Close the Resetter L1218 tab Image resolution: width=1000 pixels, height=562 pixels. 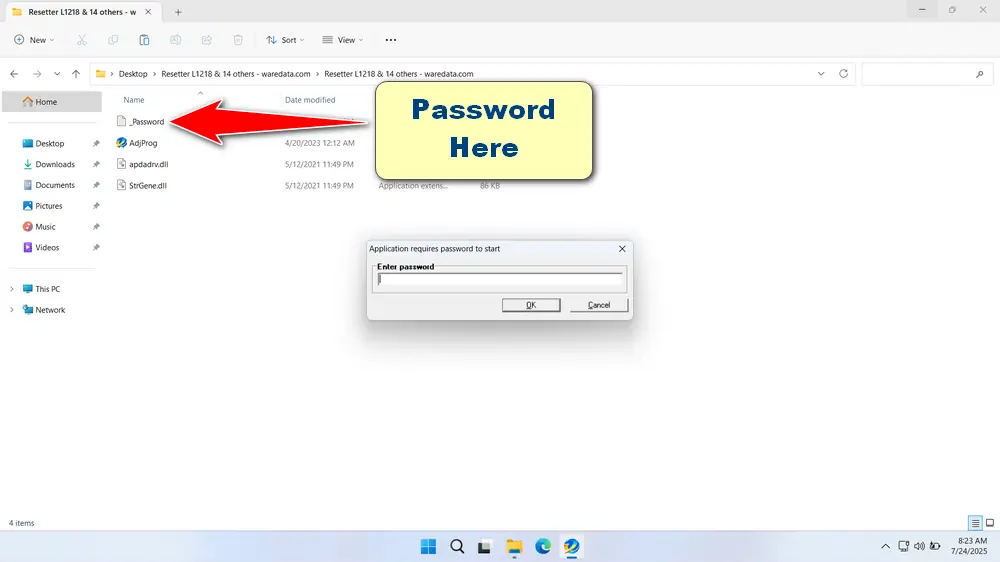pyautogui.click(x=148, y=12)
